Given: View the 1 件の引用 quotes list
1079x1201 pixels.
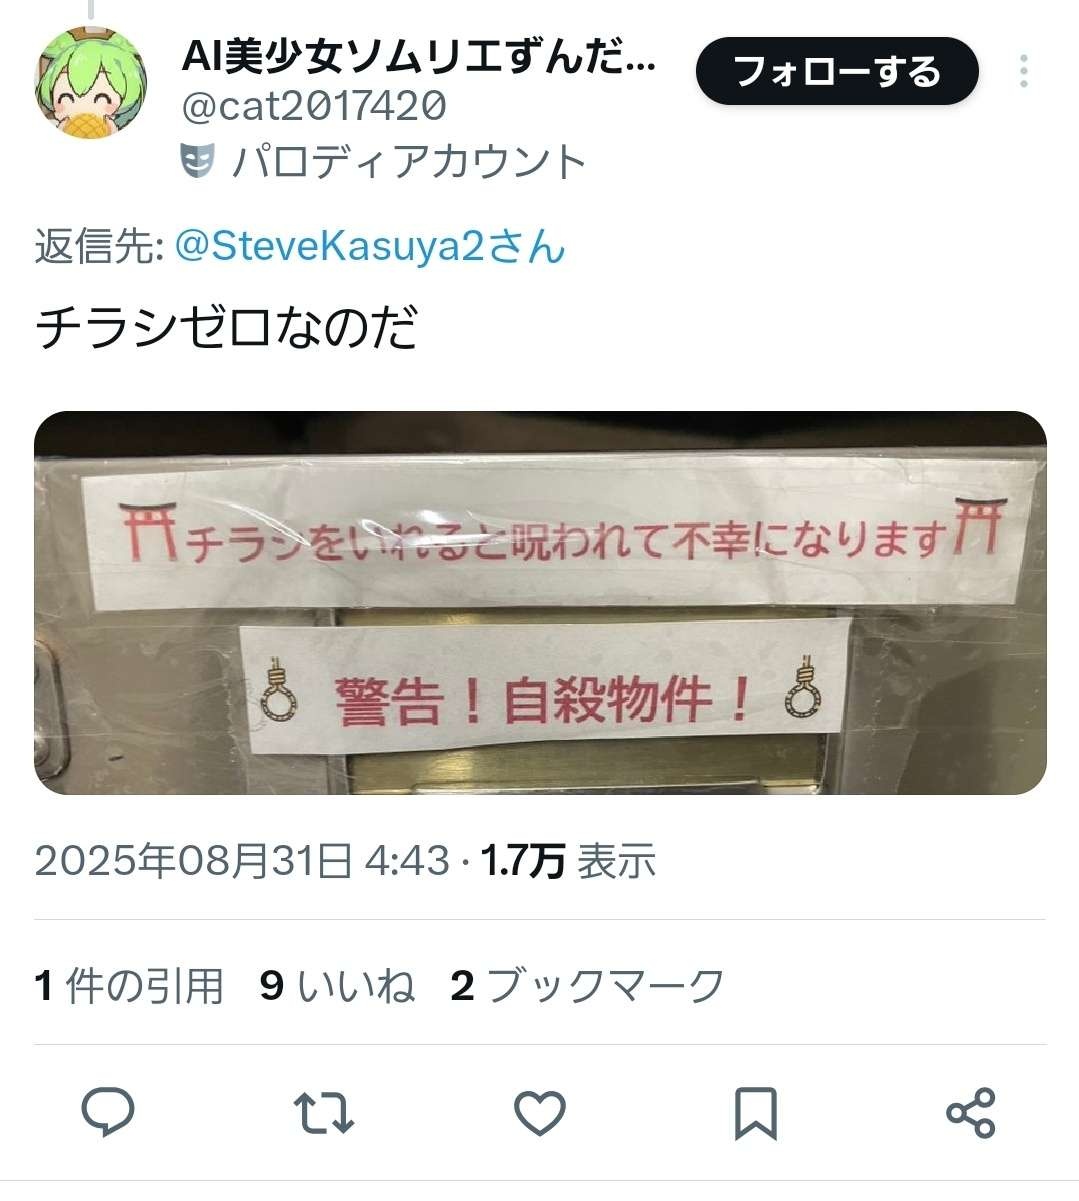Looking at the screenshot, I should click(x=129, y=986).
